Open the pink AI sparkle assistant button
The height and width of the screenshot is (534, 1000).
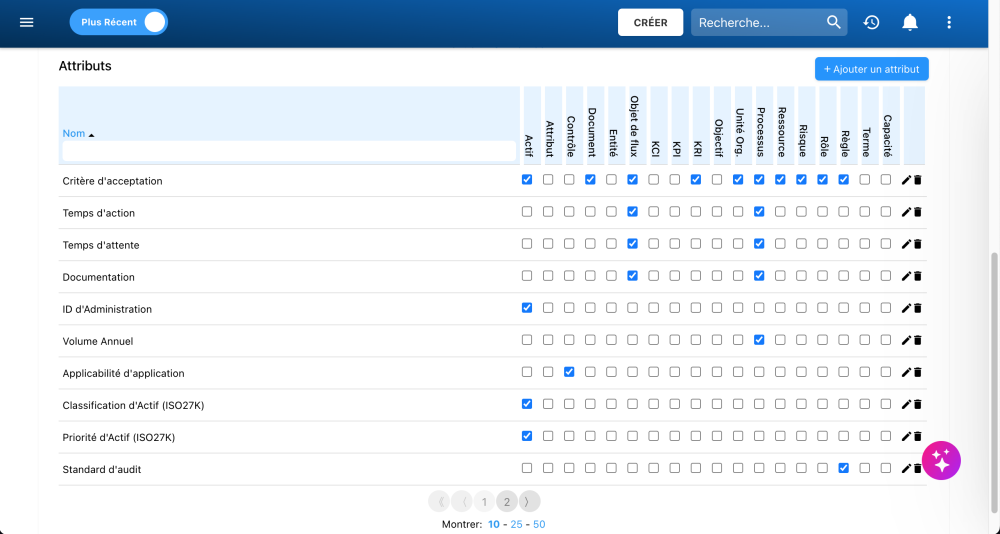click(941, 460)
